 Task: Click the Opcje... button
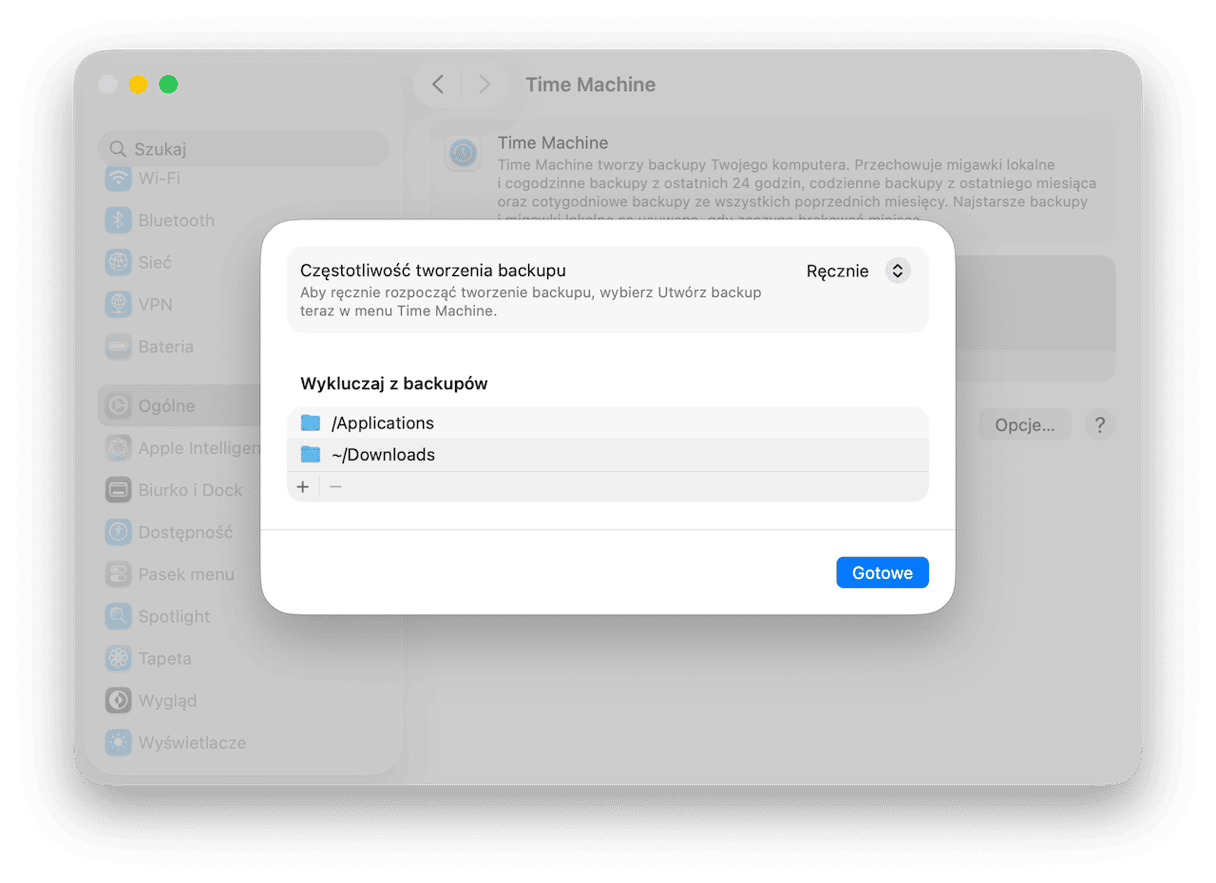1025,425
